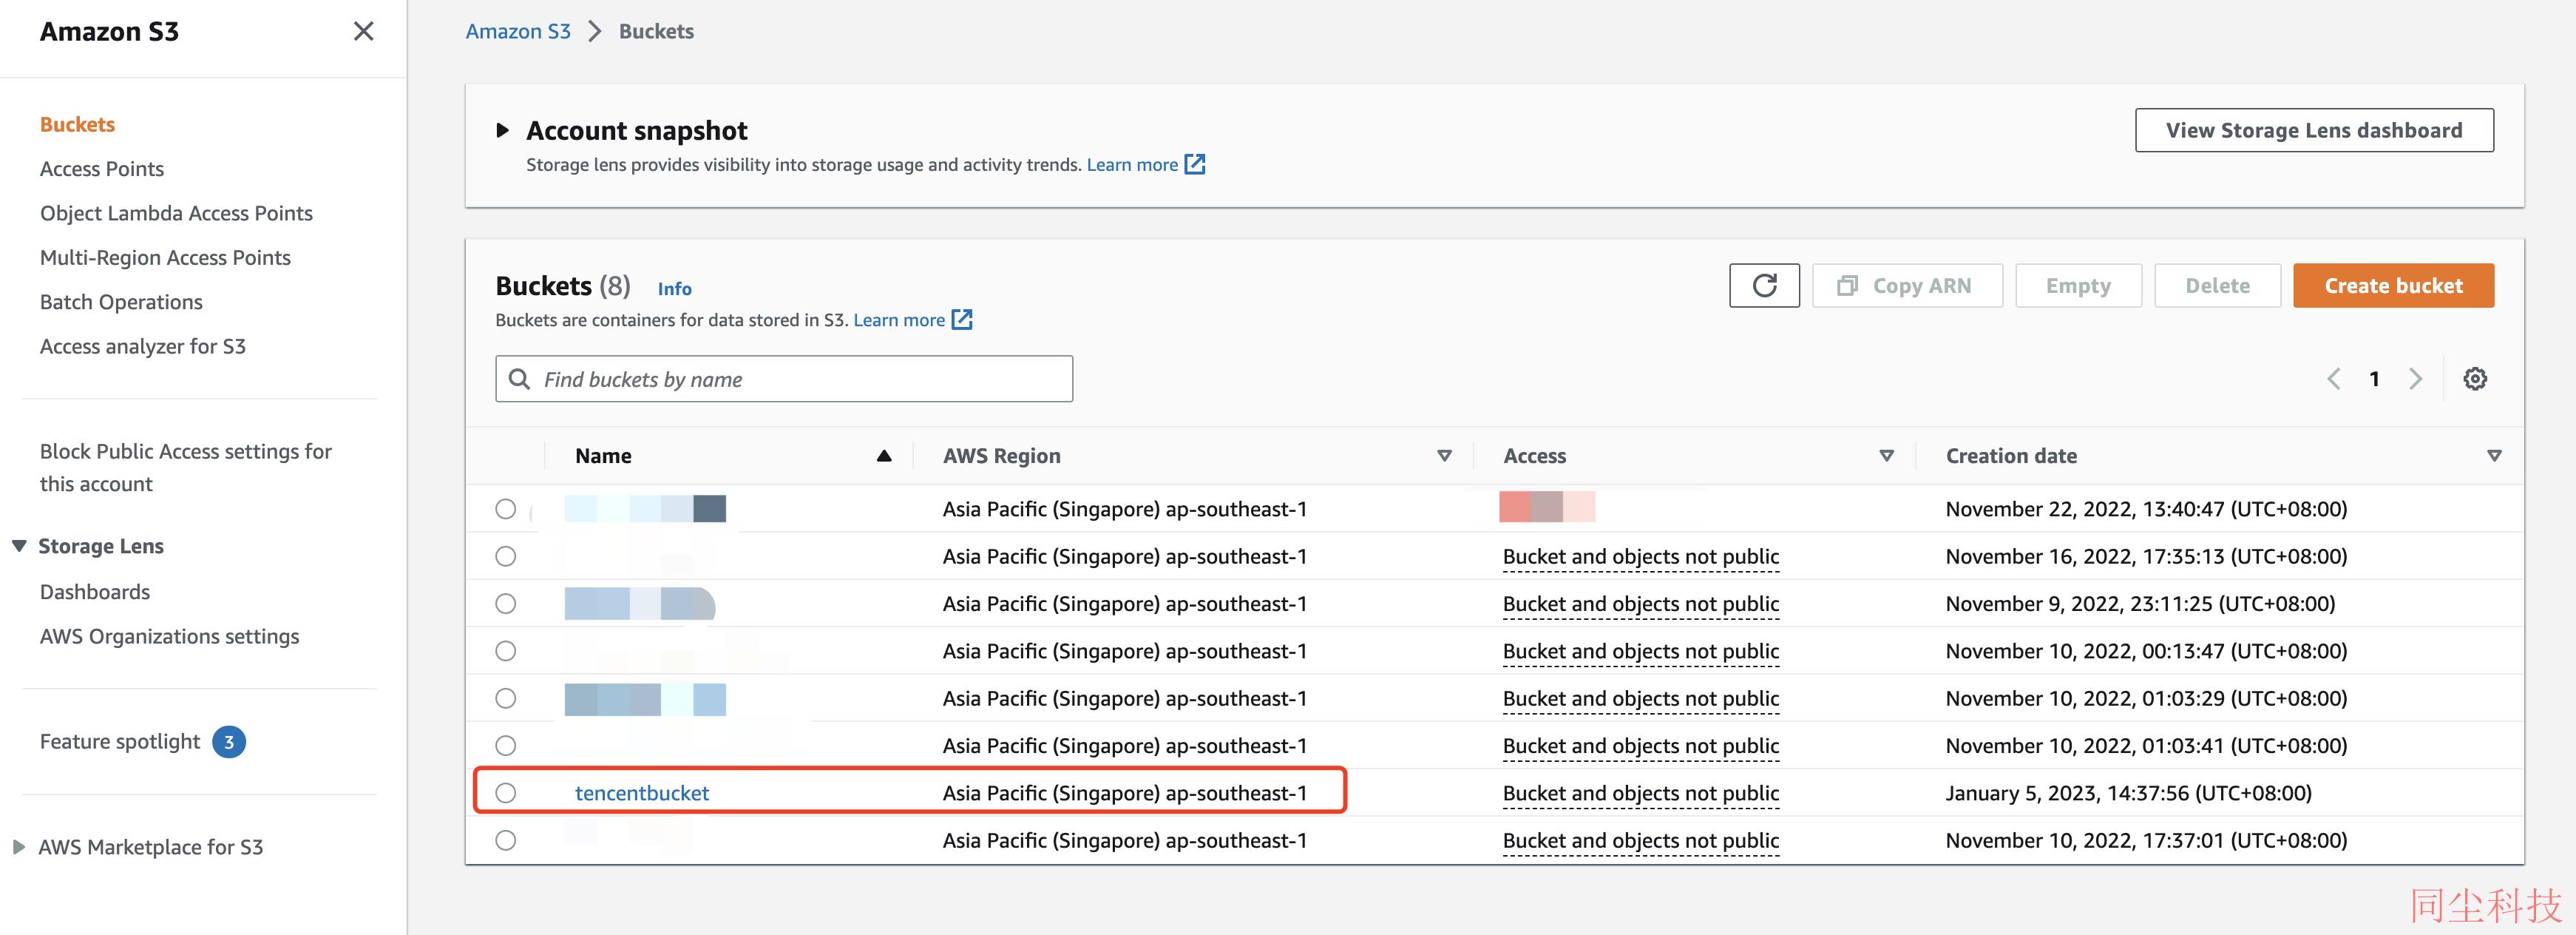The height and width of the screenshot is (935, 2576).
Task: Go to previous page arrow
Action: point(2334,379)
